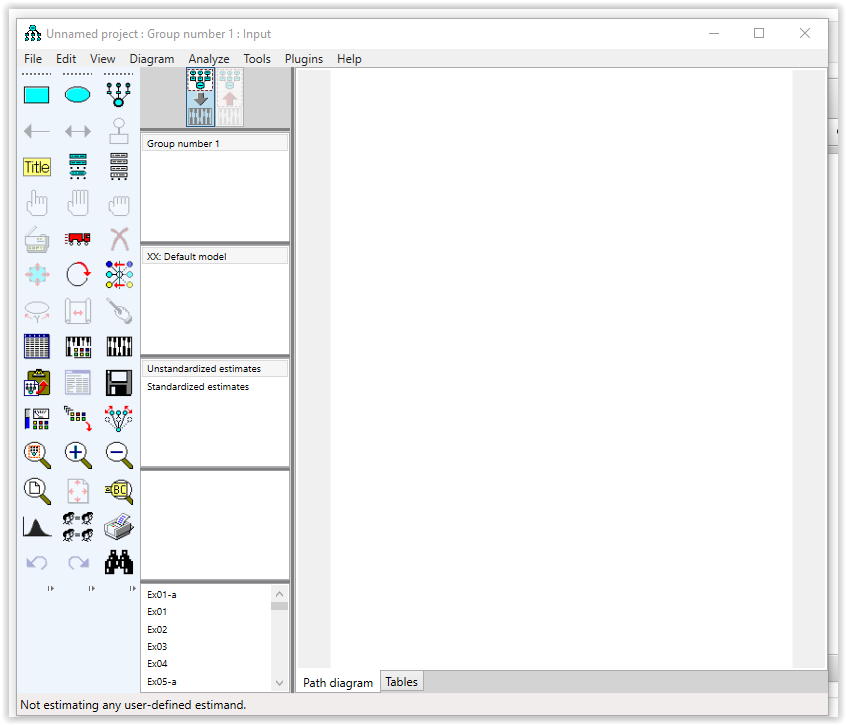This screenshot has height=725, width=846.
Task: Open the Edit menu
Action: [66, 59]
